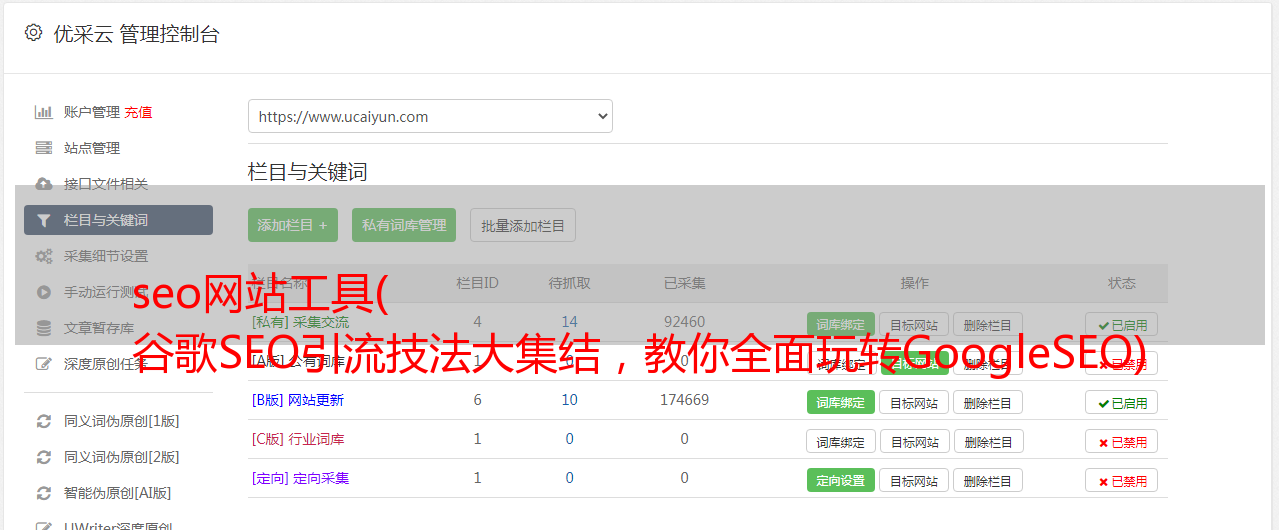Click the 站点管理 server icon

[x=43, y=148]
